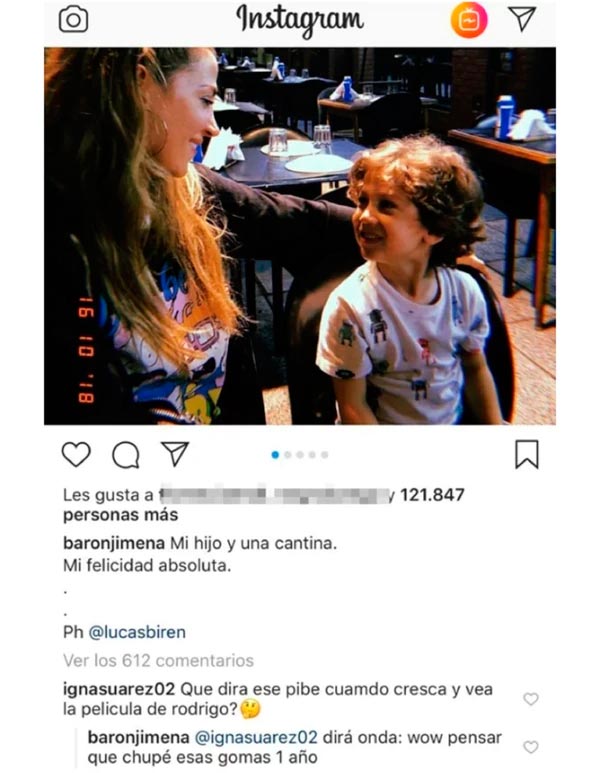Viewport: 600px width, 773px height.
Task: Save the post with the bookmark icon
Action: [x=527, y=454]
